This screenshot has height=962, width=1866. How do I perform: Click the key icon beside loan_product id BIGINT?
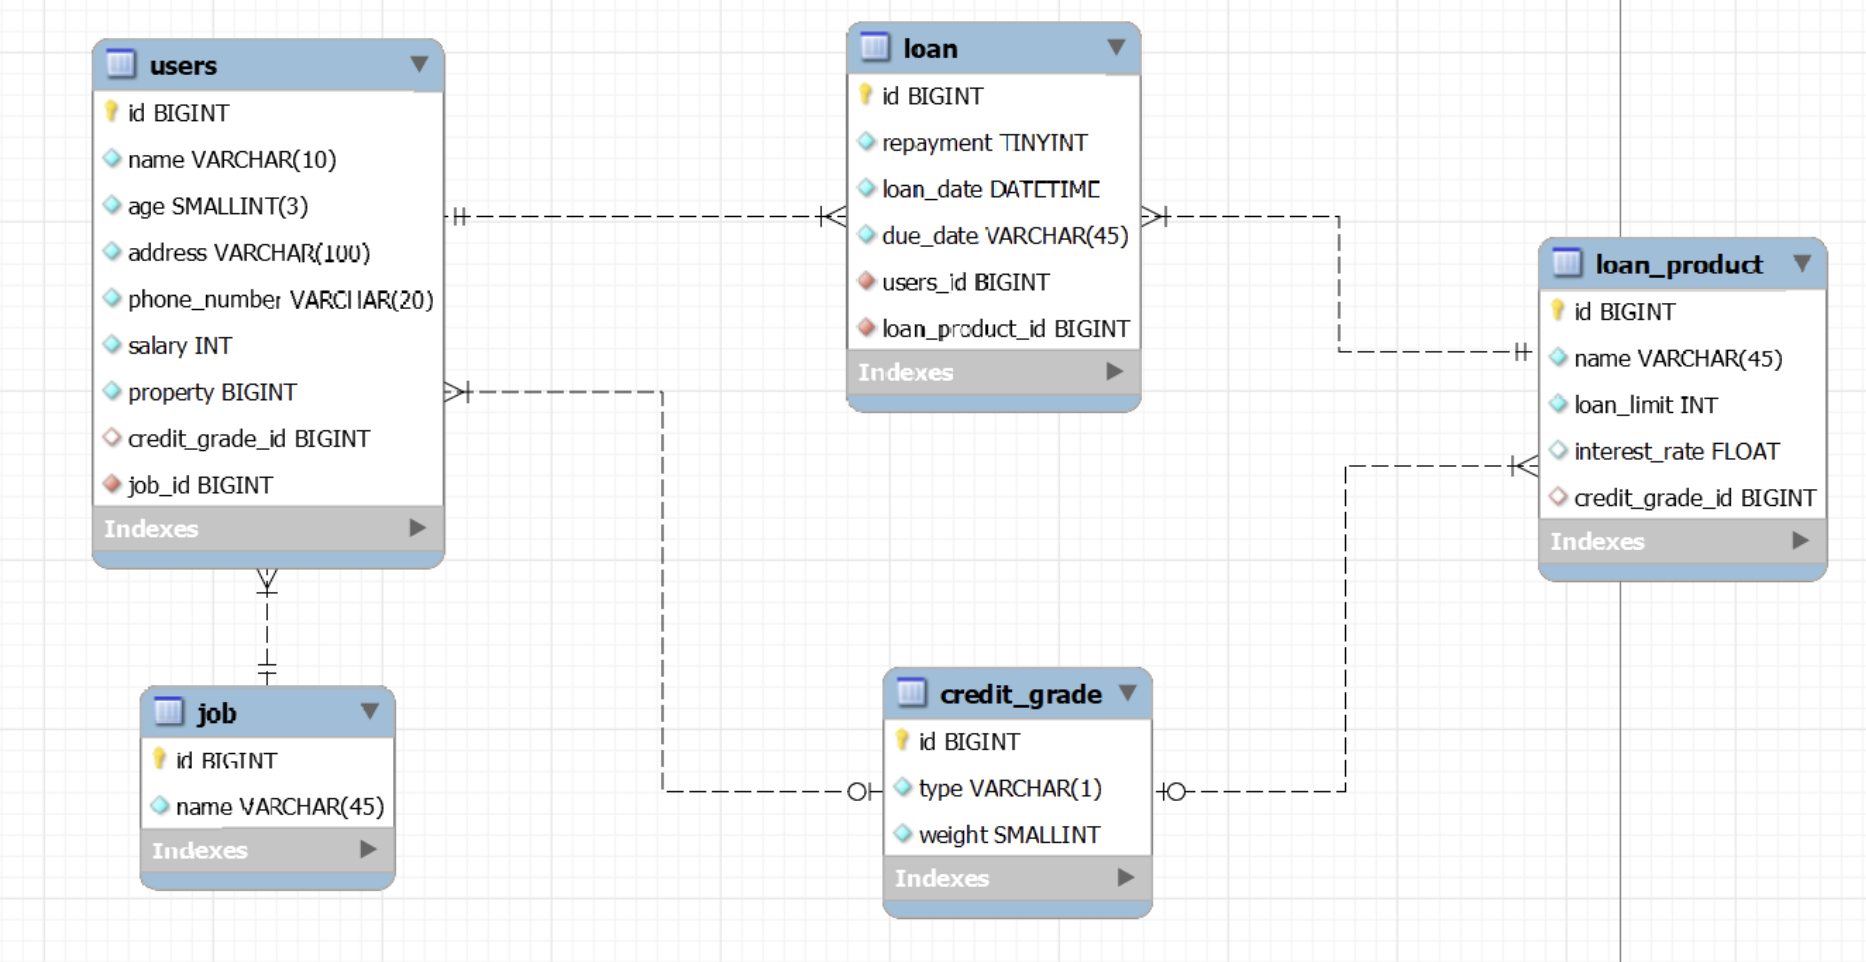[1558, 310]
